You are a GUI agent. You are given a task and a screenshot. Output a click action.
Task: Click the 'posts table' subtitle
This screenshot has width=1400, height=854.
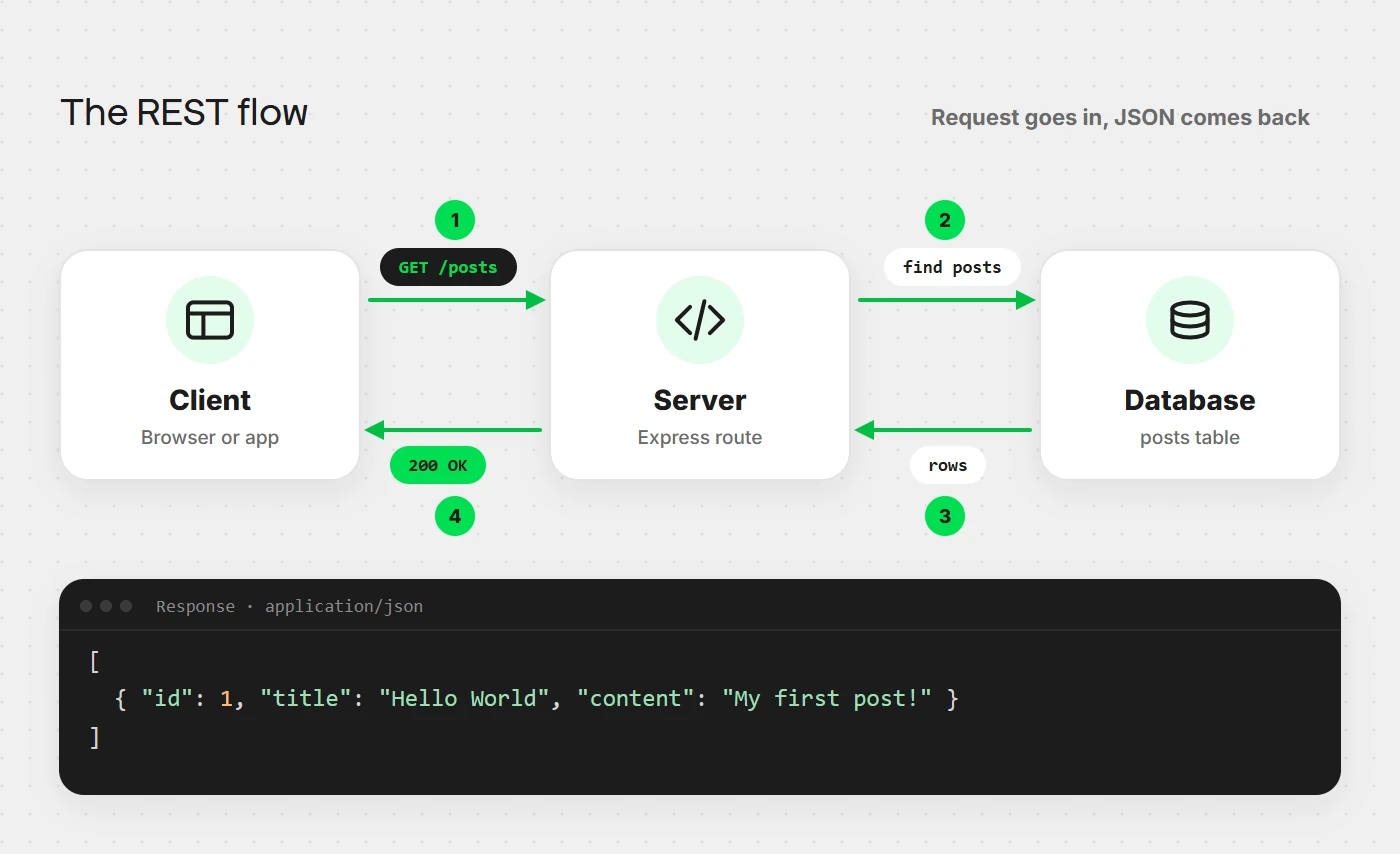point(1190,437)
